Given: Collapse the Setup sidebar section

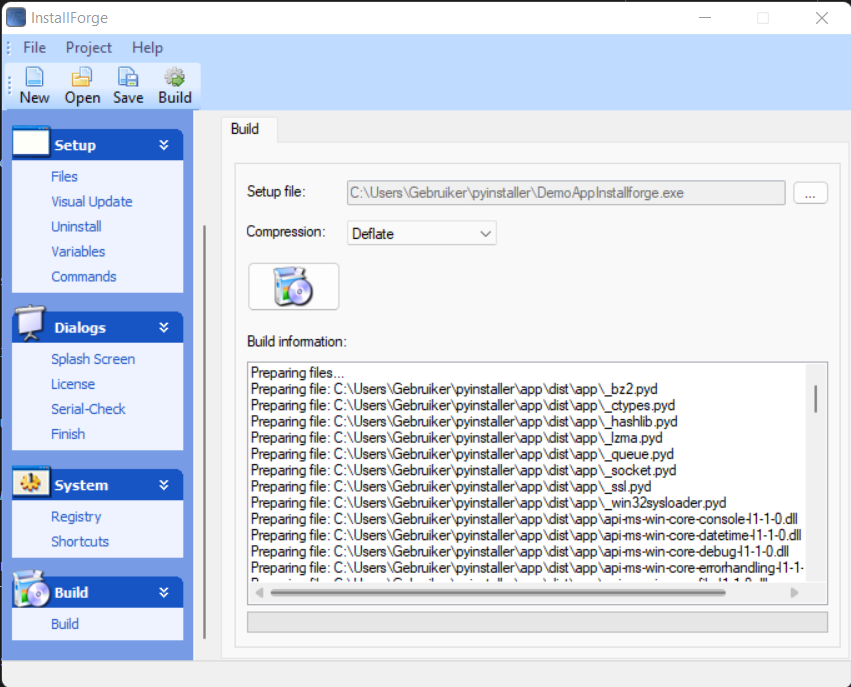Looking at the screenshot, I should (x=164, y=145).
